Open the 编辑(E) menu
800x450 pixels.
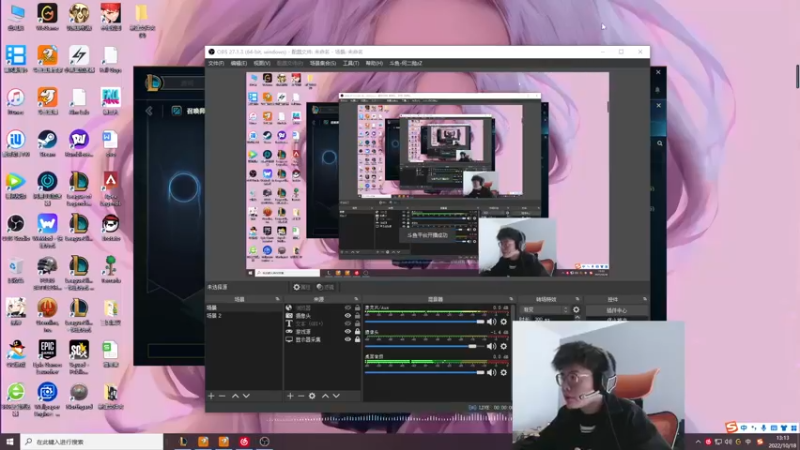(238, 63)
